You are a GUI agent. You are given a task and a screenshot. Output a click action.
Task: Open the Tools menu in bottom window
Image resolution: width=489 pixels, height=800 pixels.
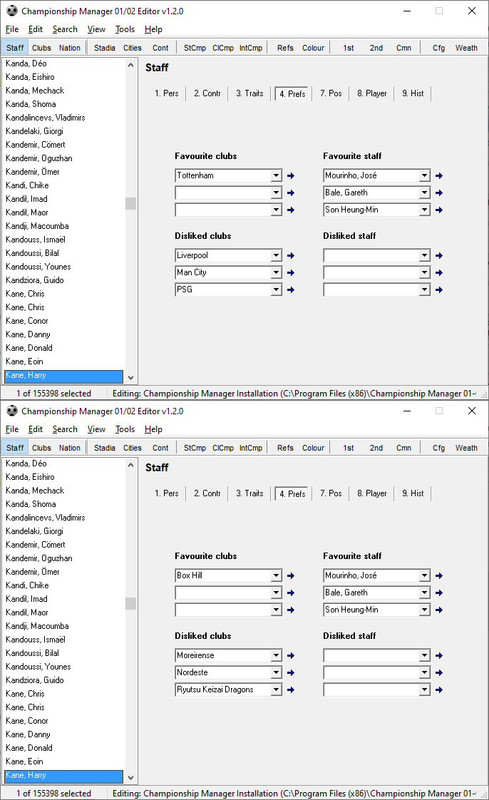click(125, 430)
